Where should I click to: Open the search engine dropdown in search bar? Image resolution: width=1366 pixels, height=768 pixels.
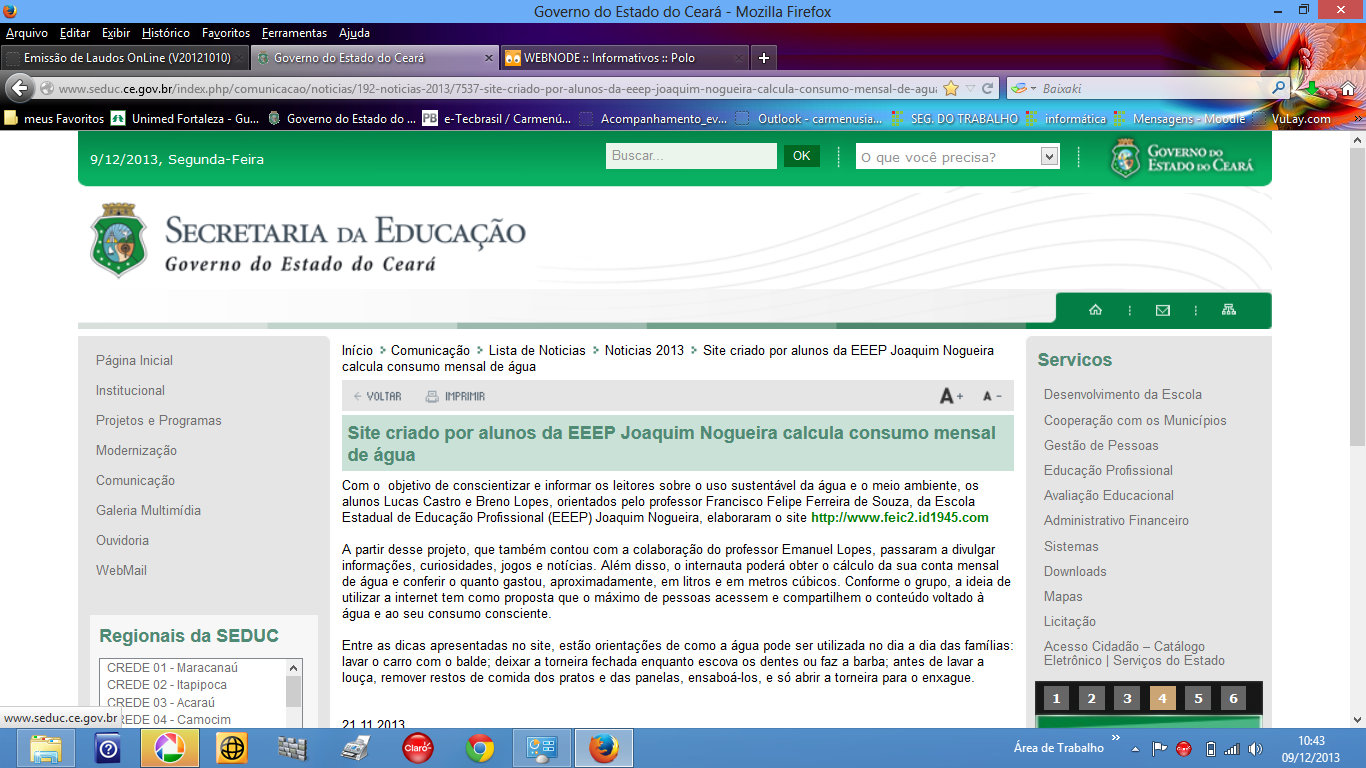(1025, 88)
